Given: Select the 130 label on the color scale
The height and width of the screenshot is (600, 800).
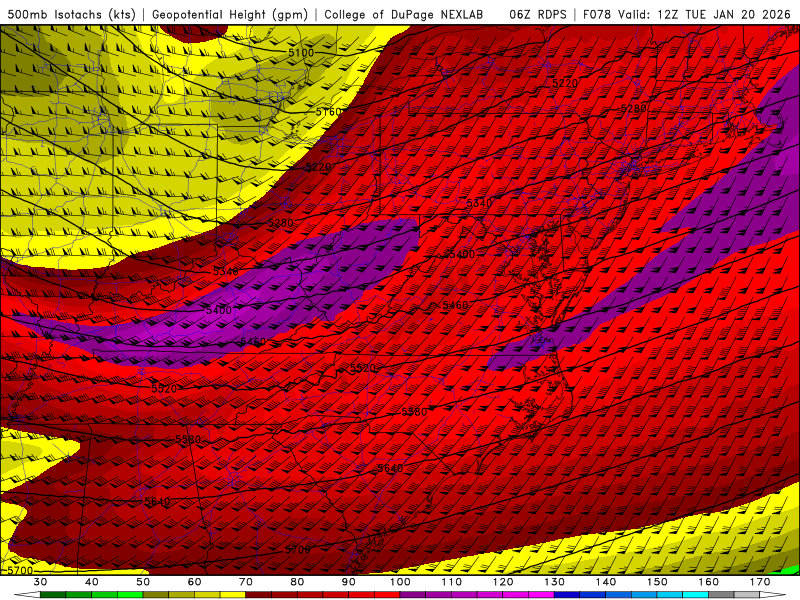Looking at the screenshot, I should pyautogui.click(x=555, y=582).
